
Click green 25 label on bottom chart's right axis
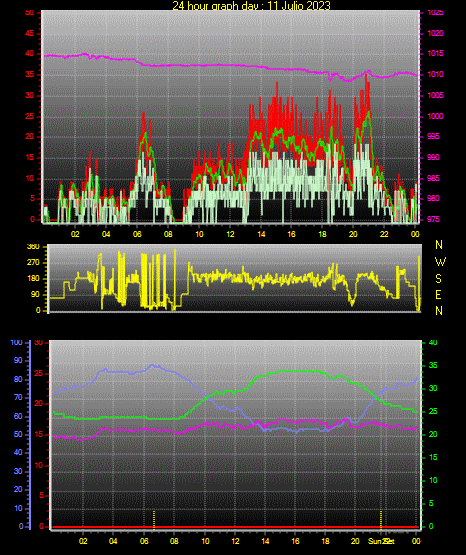[x=433, y=412]
